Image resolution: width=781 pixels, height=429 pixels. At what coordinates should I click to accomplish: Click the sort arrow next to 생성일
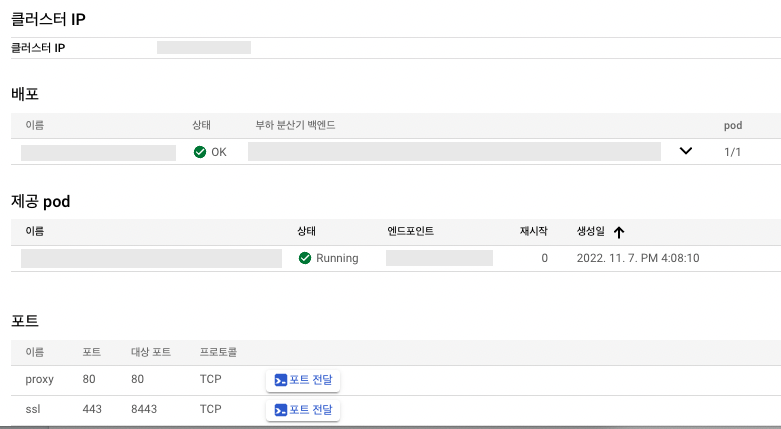click(x=619, y=232)
